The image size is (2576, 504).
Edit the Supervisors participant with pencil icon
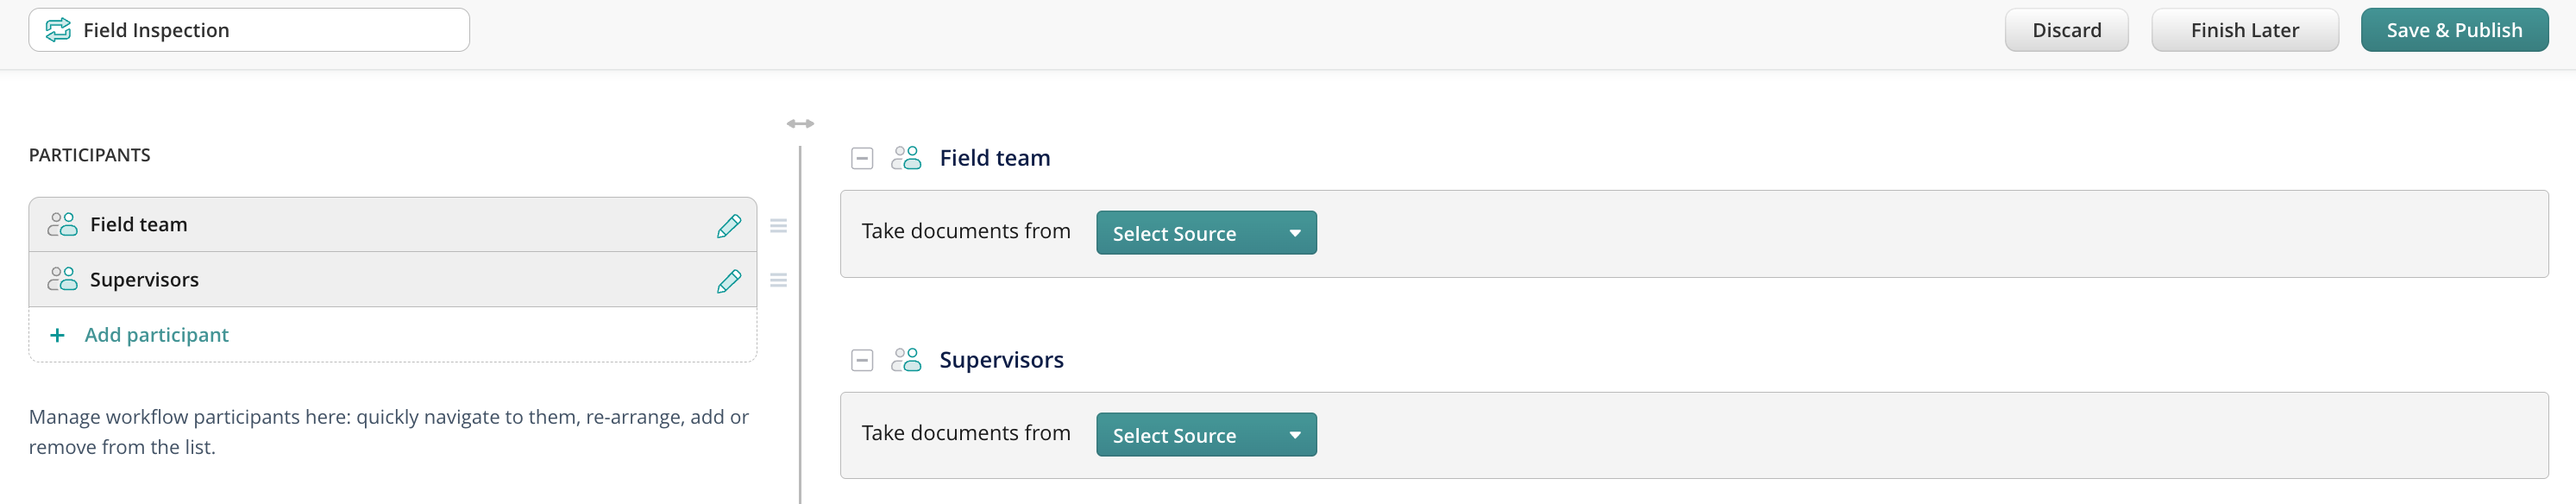click(729, 281)
